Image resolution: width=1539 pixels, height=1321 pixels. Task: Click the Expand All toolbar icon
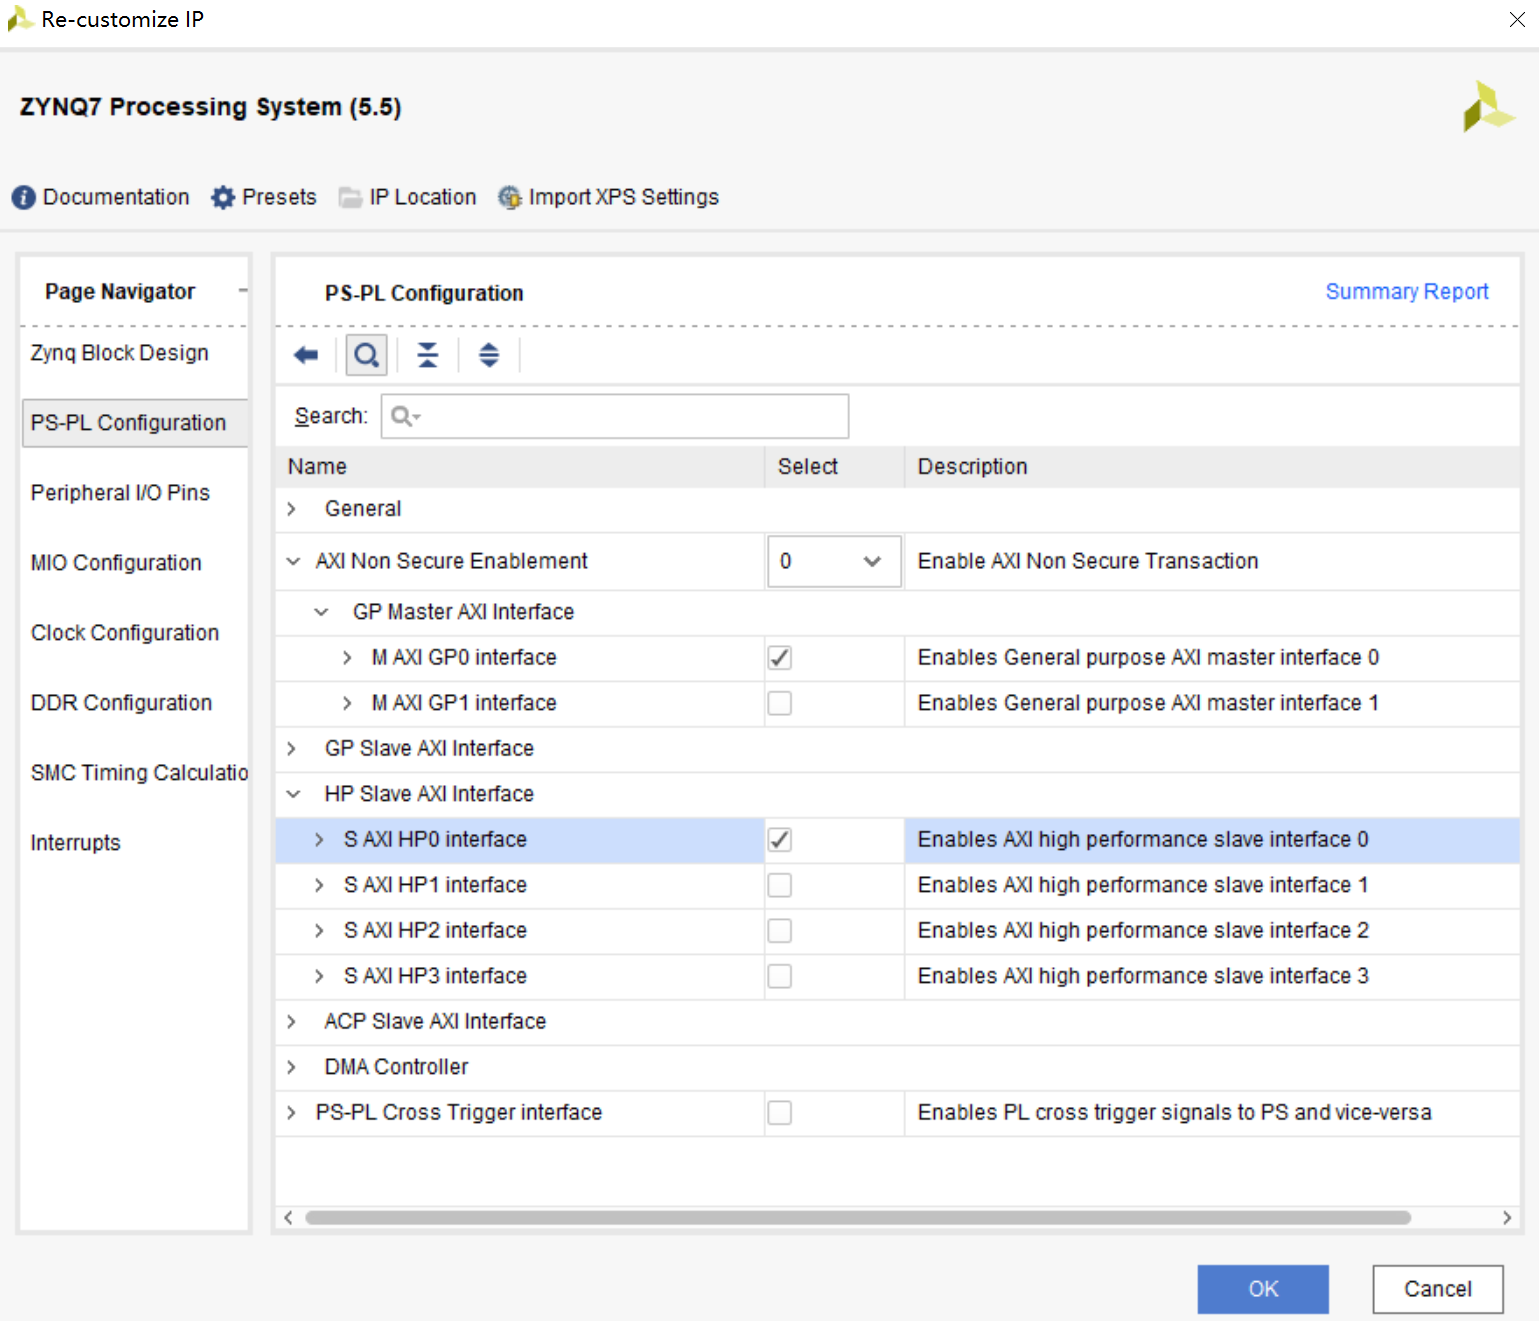(x=489, y=355)
